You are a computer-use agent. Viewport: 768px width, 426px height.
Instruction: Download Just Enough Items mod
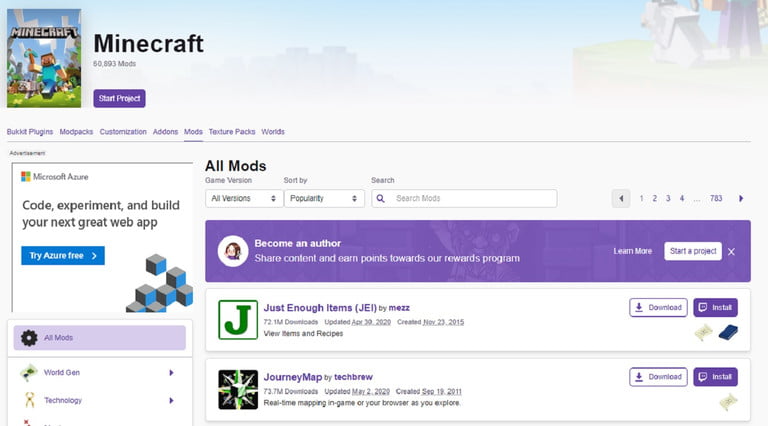point(658,308)
